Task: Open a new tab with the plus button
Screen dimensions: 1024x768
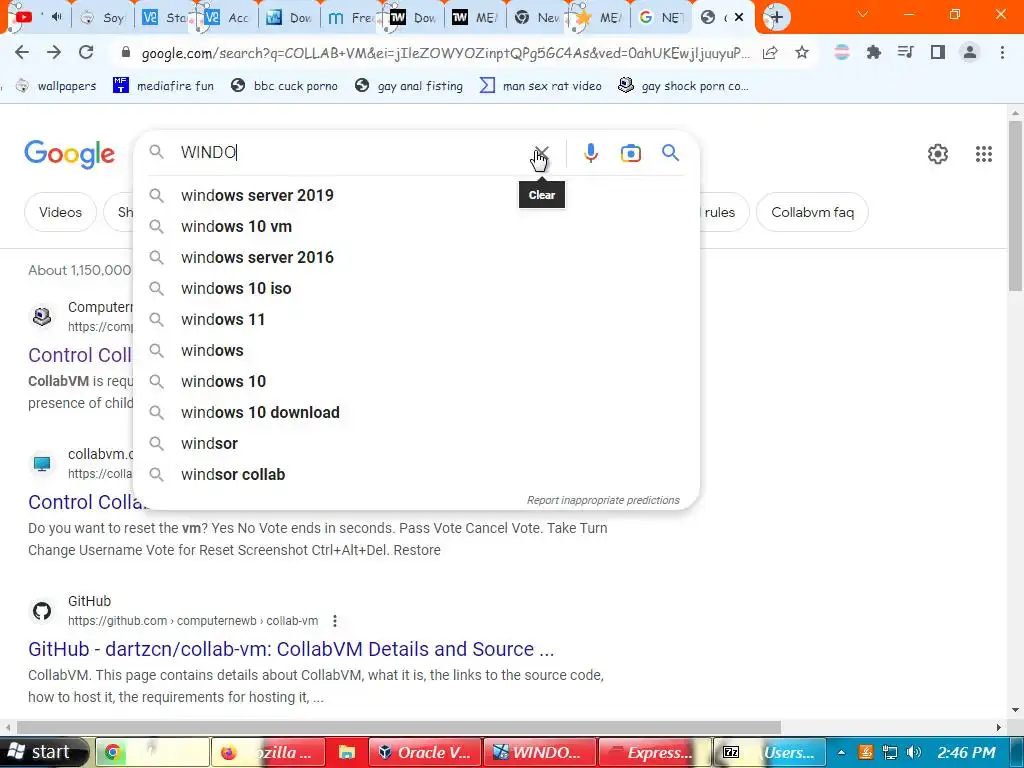Action: click(776, 18)
